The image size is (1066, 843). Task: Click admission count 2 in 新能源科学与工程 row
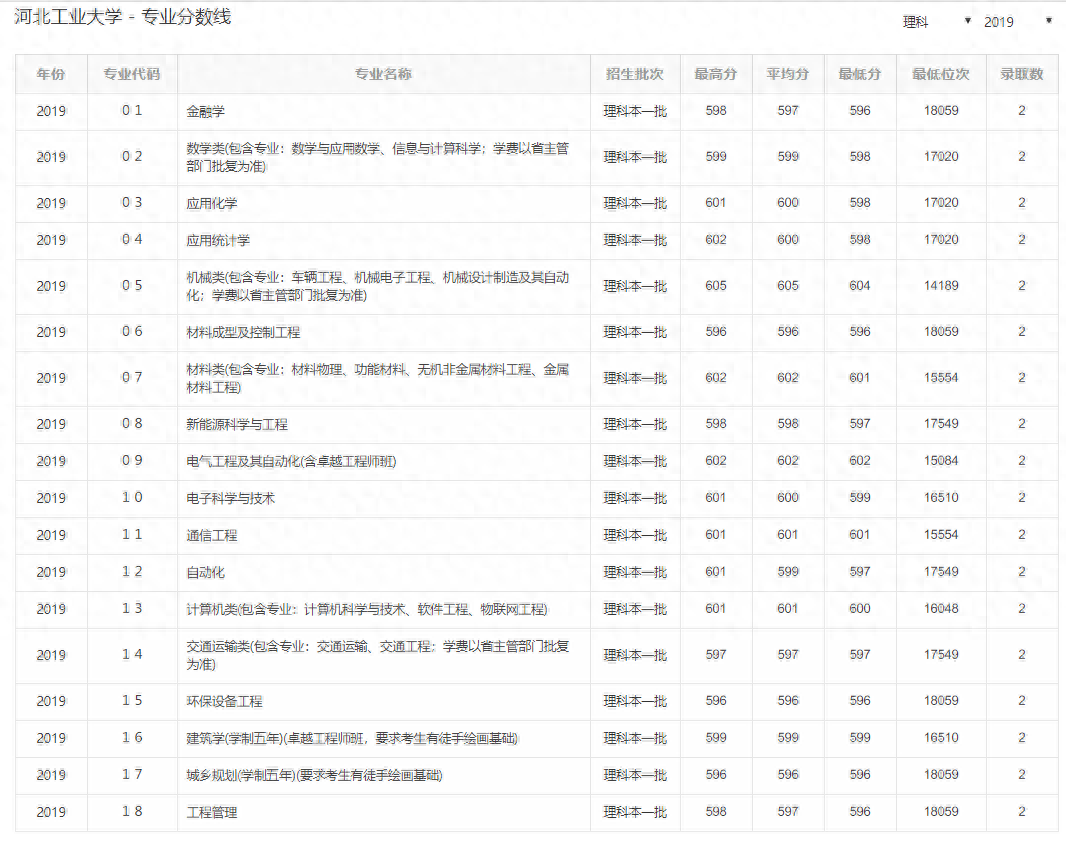1022,424
